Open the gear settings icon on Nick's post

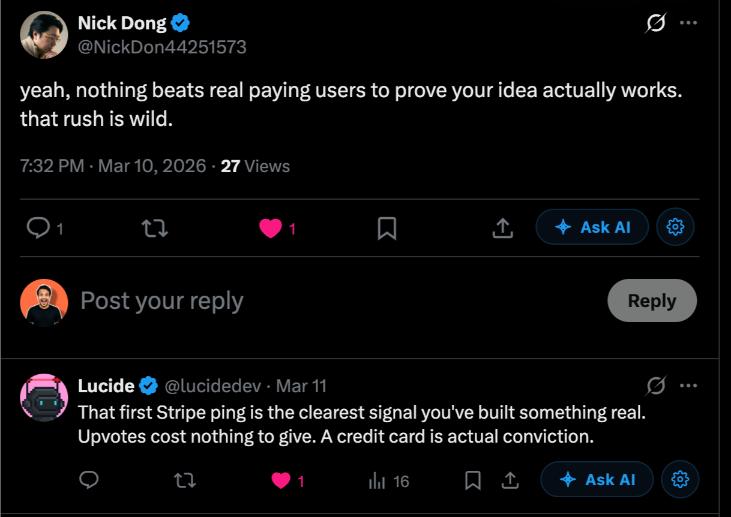(x=675, y=228)
